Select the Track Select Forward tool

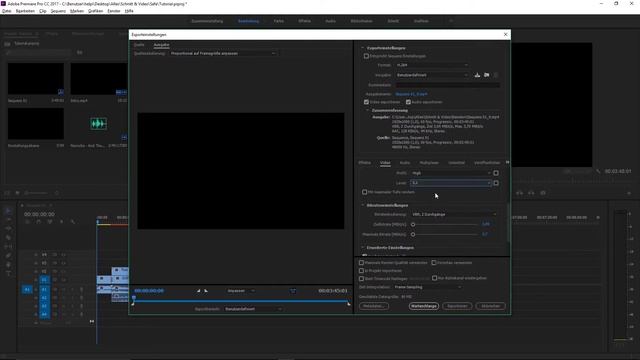[8, 220]
